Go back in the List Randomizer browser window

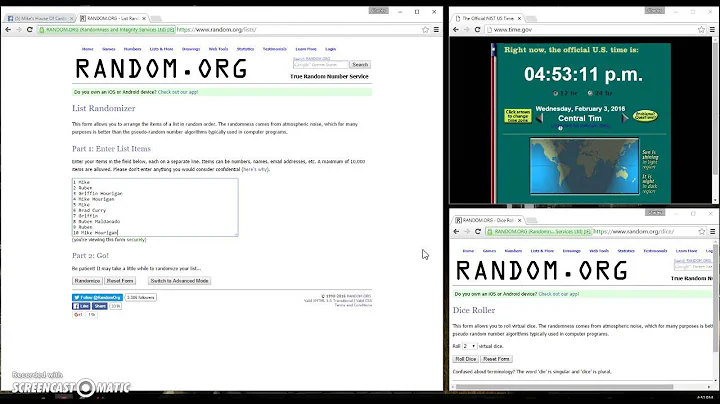8,29
